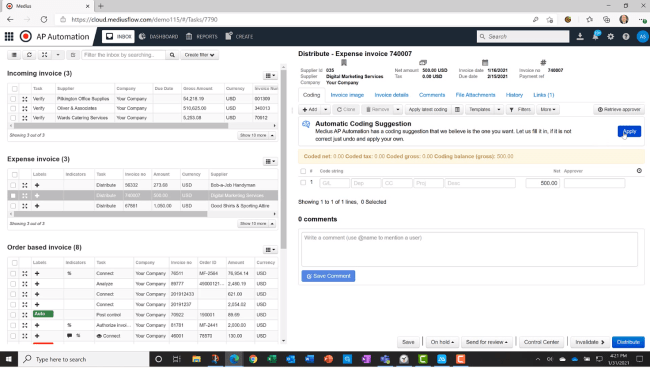Viewport: 650px width, 368px height.
Task: Open full view of invoice 76511 row
Action: click(x=25, y=274)
